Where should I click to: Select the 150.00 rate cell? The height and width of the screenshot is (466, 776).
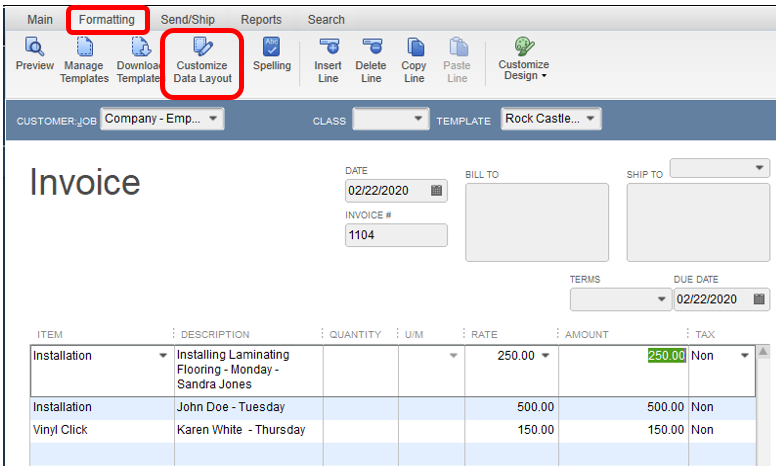click(512, 430)
